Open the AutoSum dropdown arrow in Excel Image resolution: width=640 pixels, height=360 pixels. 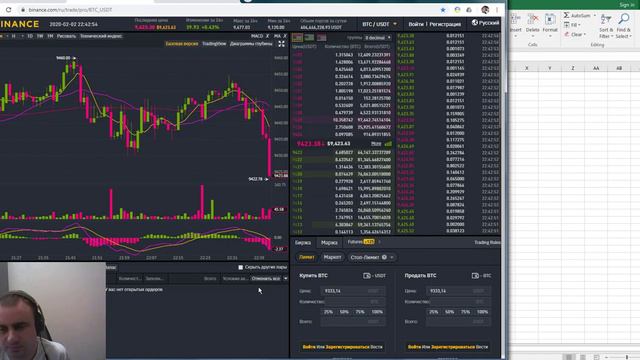point(595,16)
